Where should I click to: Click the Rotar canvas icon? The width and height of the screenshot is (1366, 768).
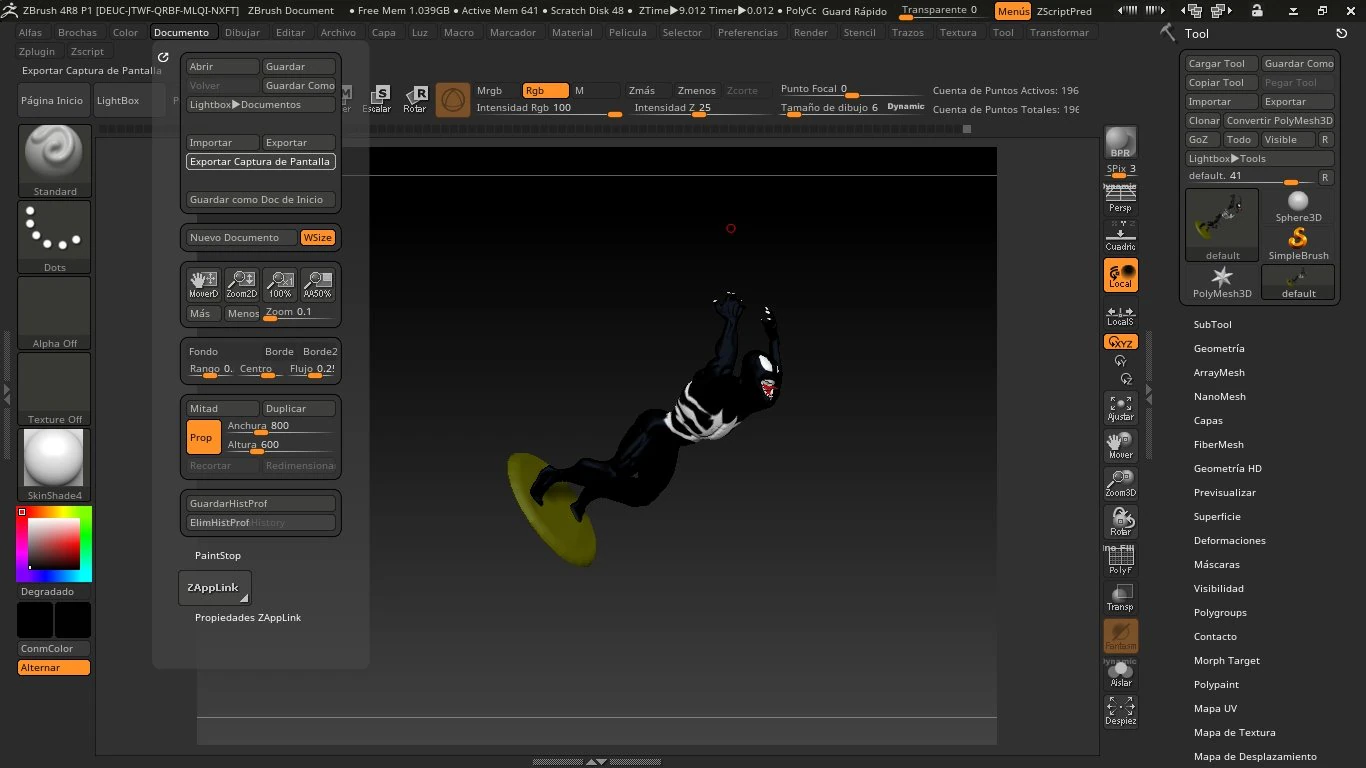1120,522
